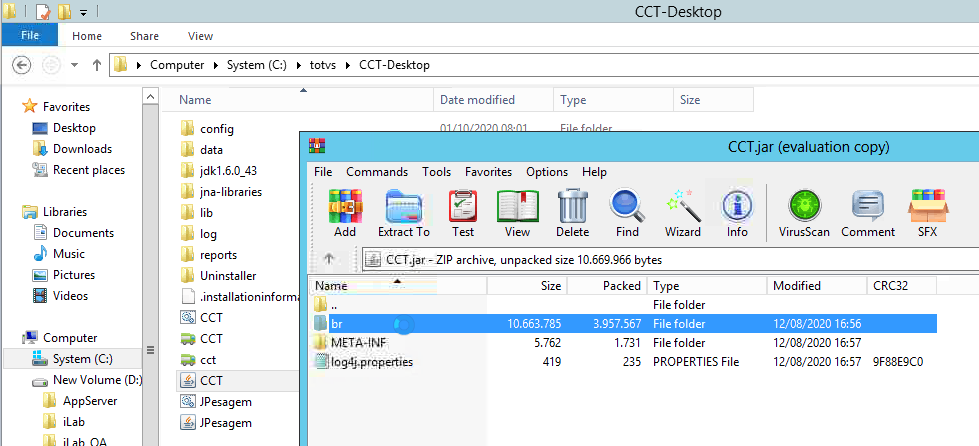Screen dimensions: 979x446
Task: Click WinRAR title bar app icon
Action: [x=317, y=147]
